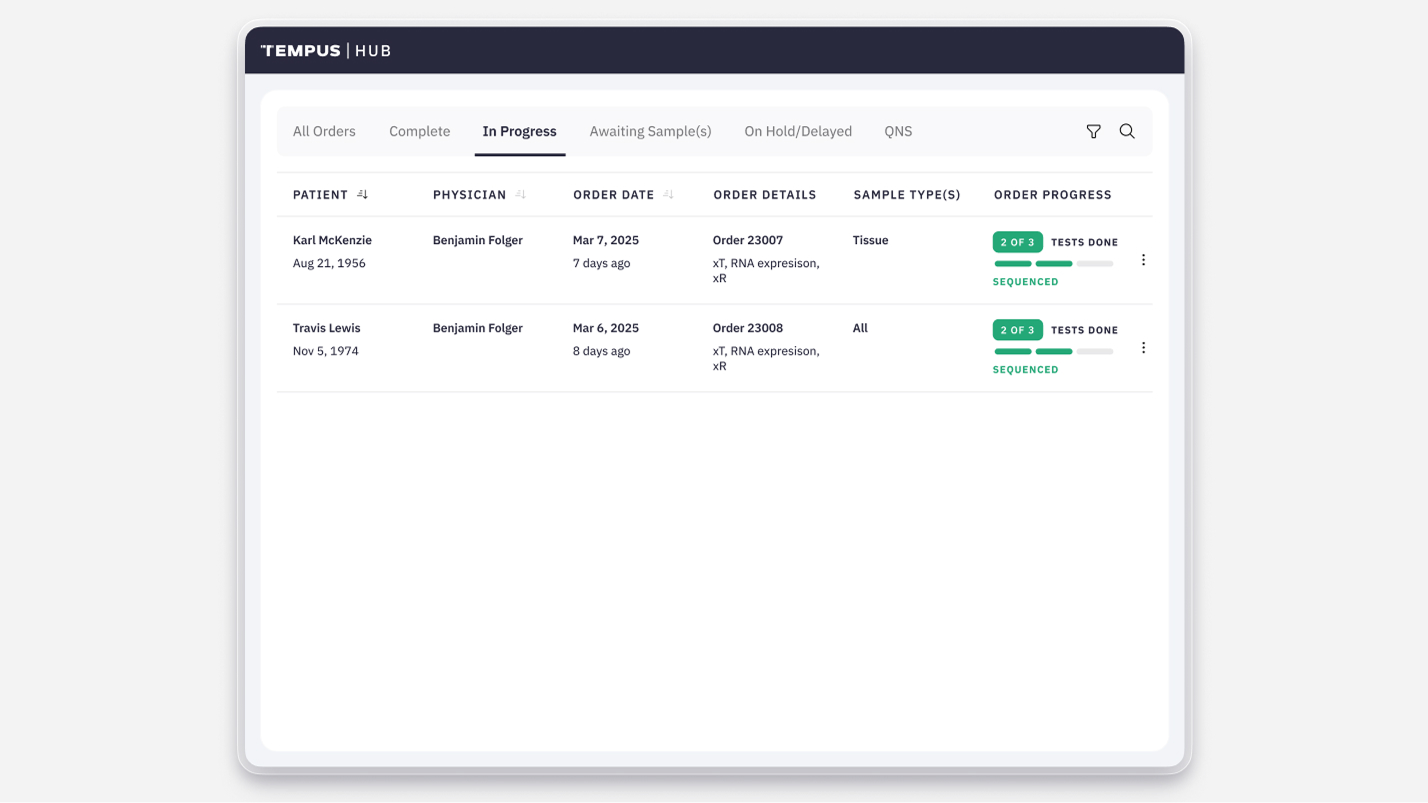Click tests list under Order 23007

coord(766,271)
